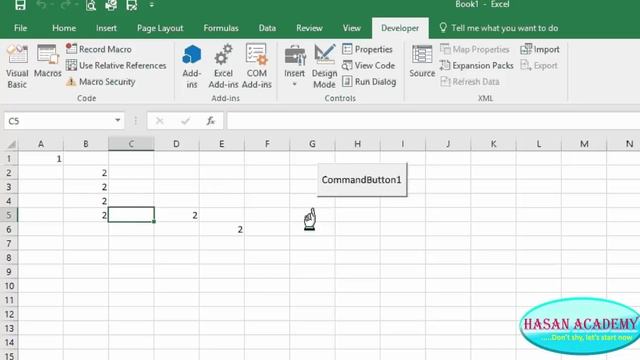Select column H header

pos(358,144)
